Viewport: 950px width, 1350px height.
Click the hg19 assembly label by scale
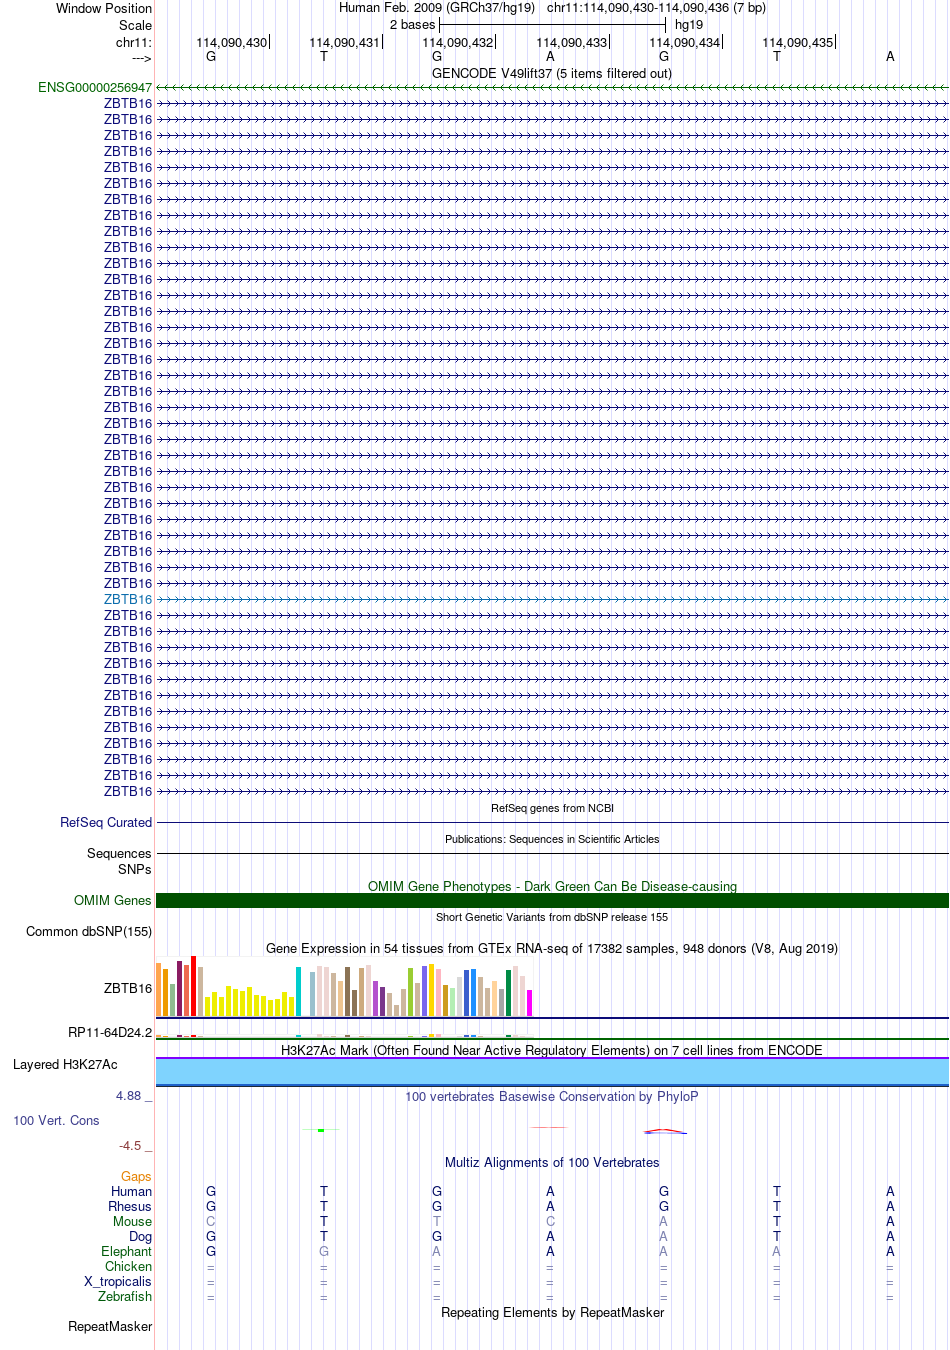[689, 25]
